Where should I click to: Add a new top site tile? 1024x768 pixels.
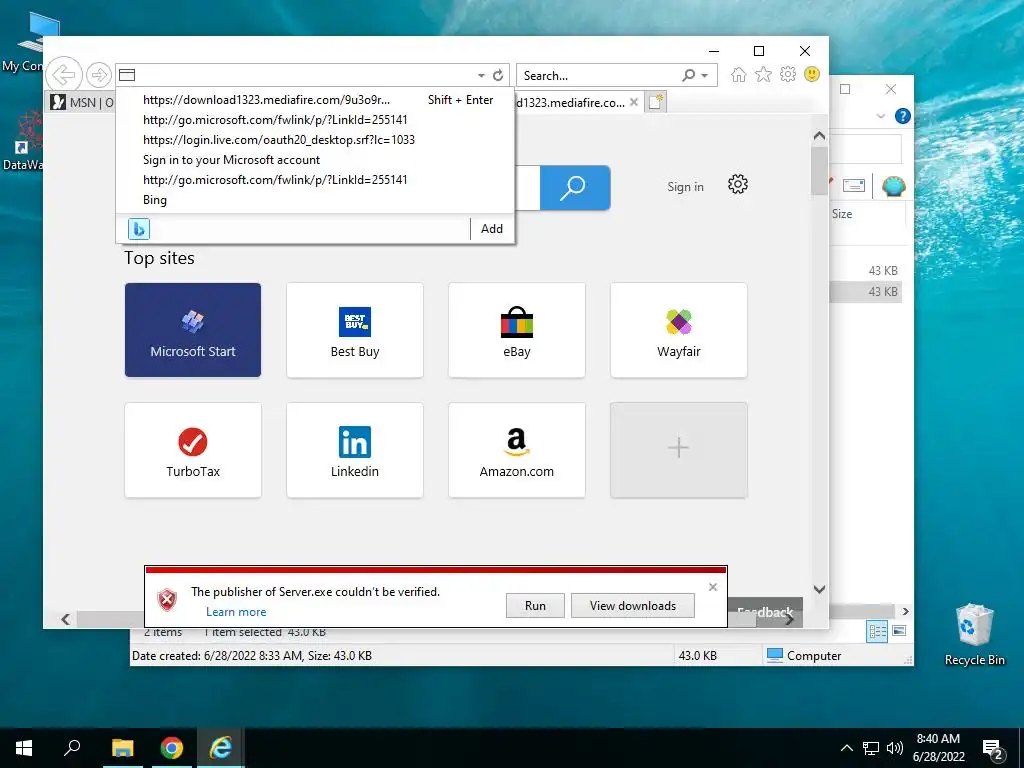(679, 450)
